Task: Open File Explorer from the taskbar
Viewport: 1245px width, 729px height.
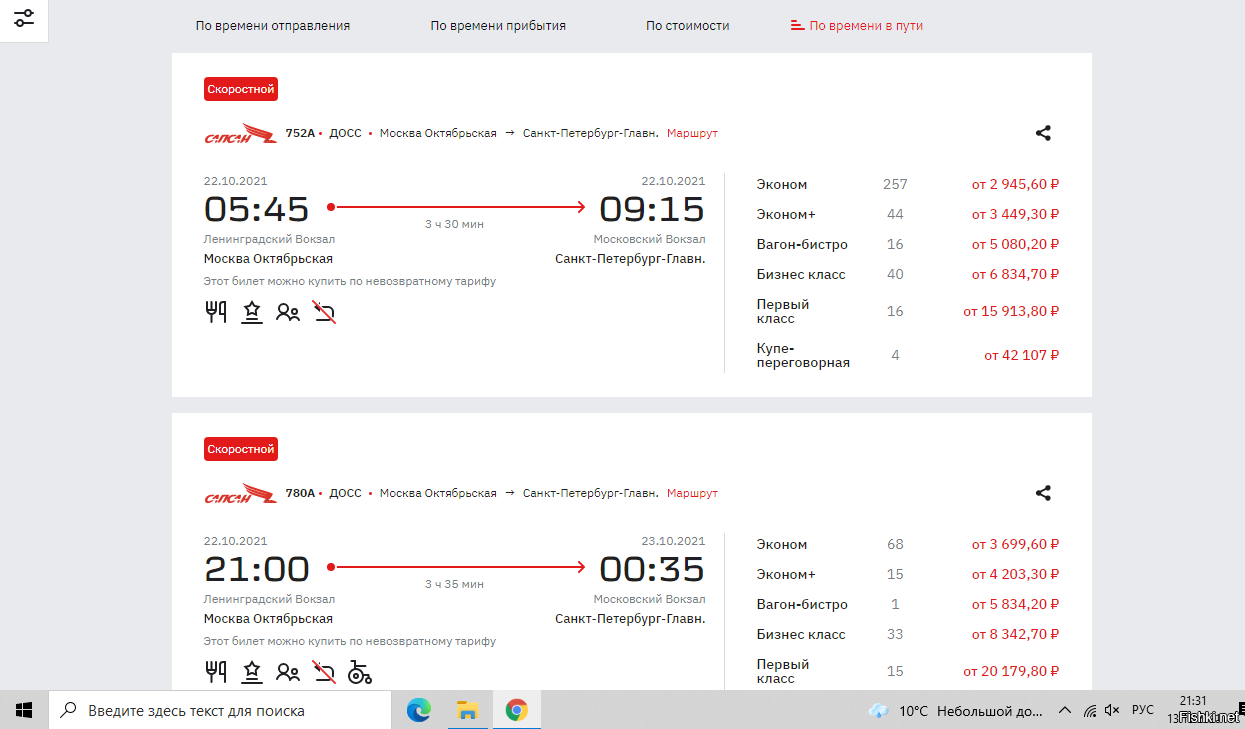Action: (467, 710)
